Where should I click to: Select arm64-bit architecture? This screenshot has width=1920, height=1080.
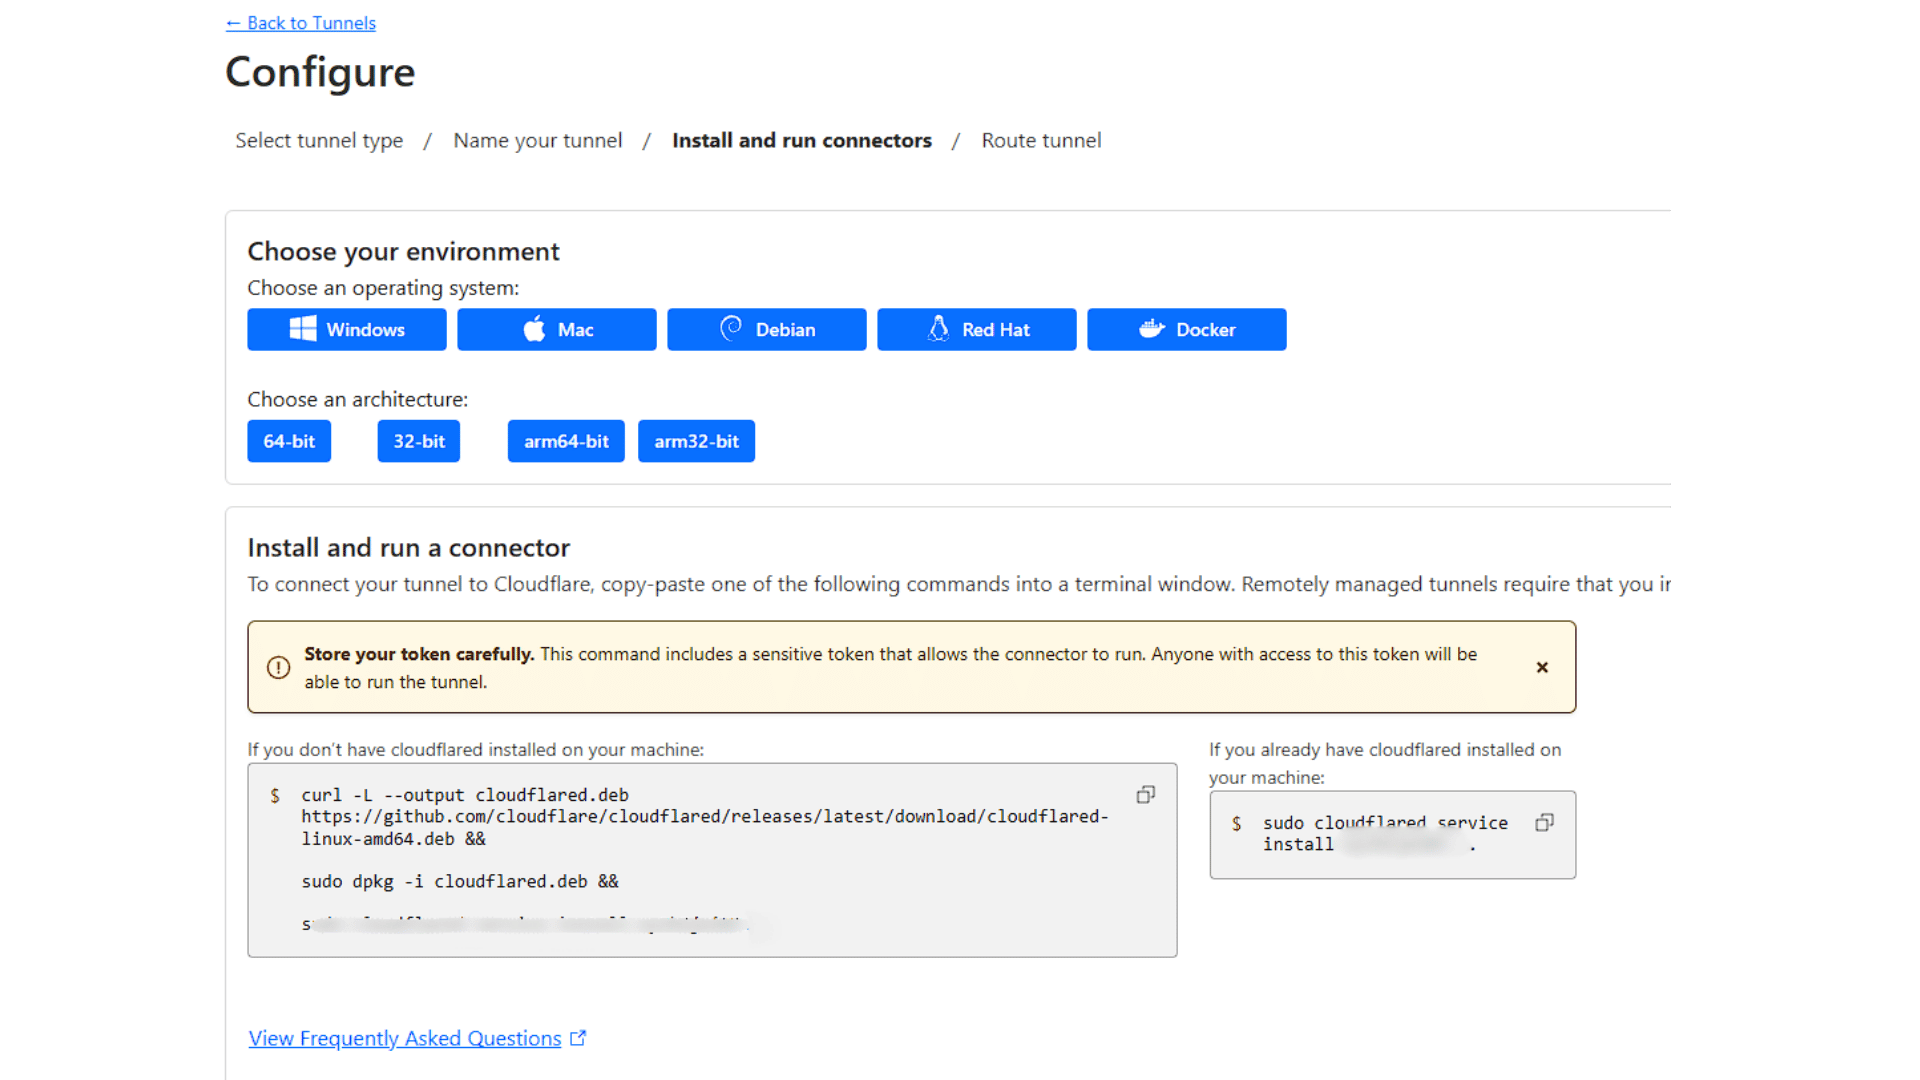point(566,441)
